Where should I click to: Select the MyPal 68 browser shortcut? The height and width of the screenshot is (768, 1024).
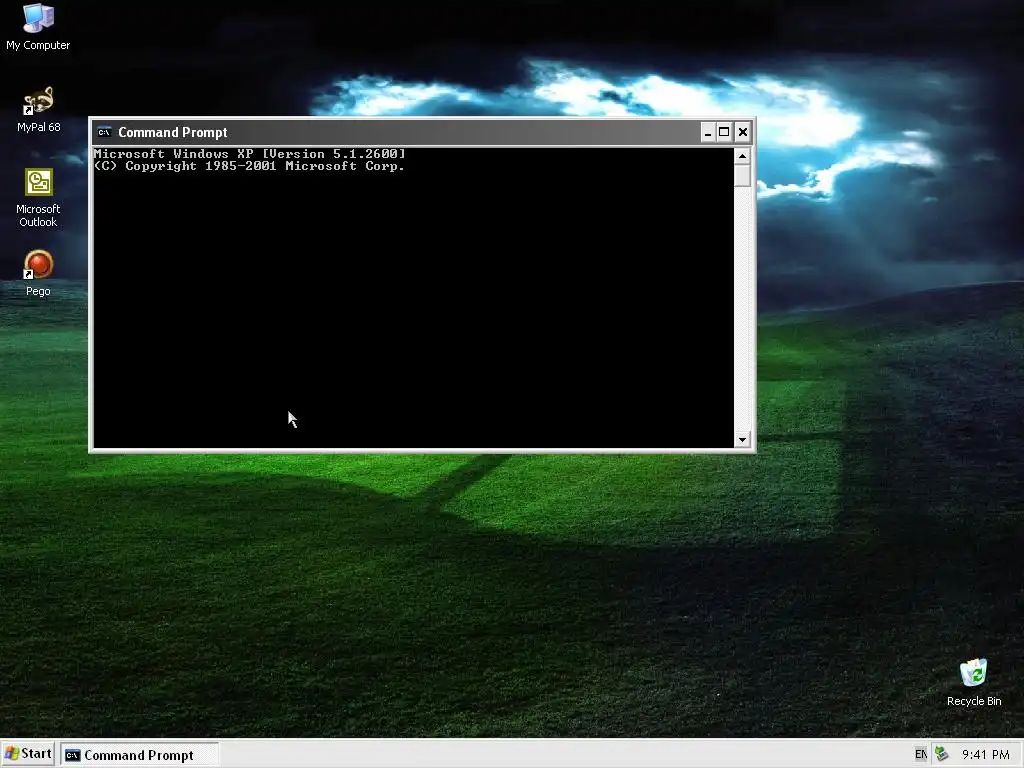(x=38, y=109)
